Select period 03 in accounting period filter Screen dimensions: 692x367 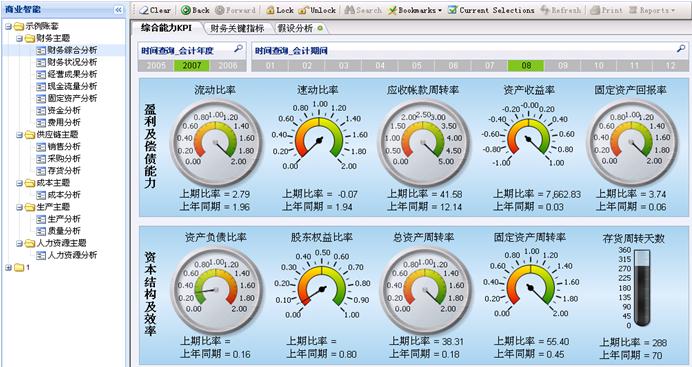pos(343,66)
